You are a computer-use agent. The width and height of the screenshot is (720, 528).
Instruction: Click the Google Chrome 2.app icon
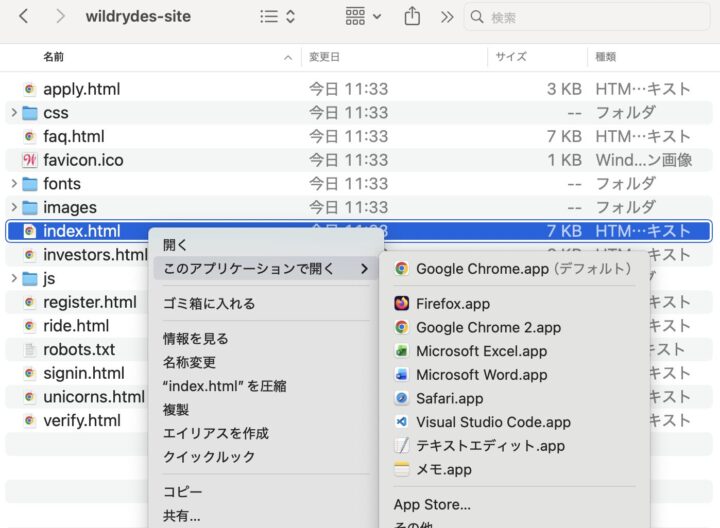[401, 327]
